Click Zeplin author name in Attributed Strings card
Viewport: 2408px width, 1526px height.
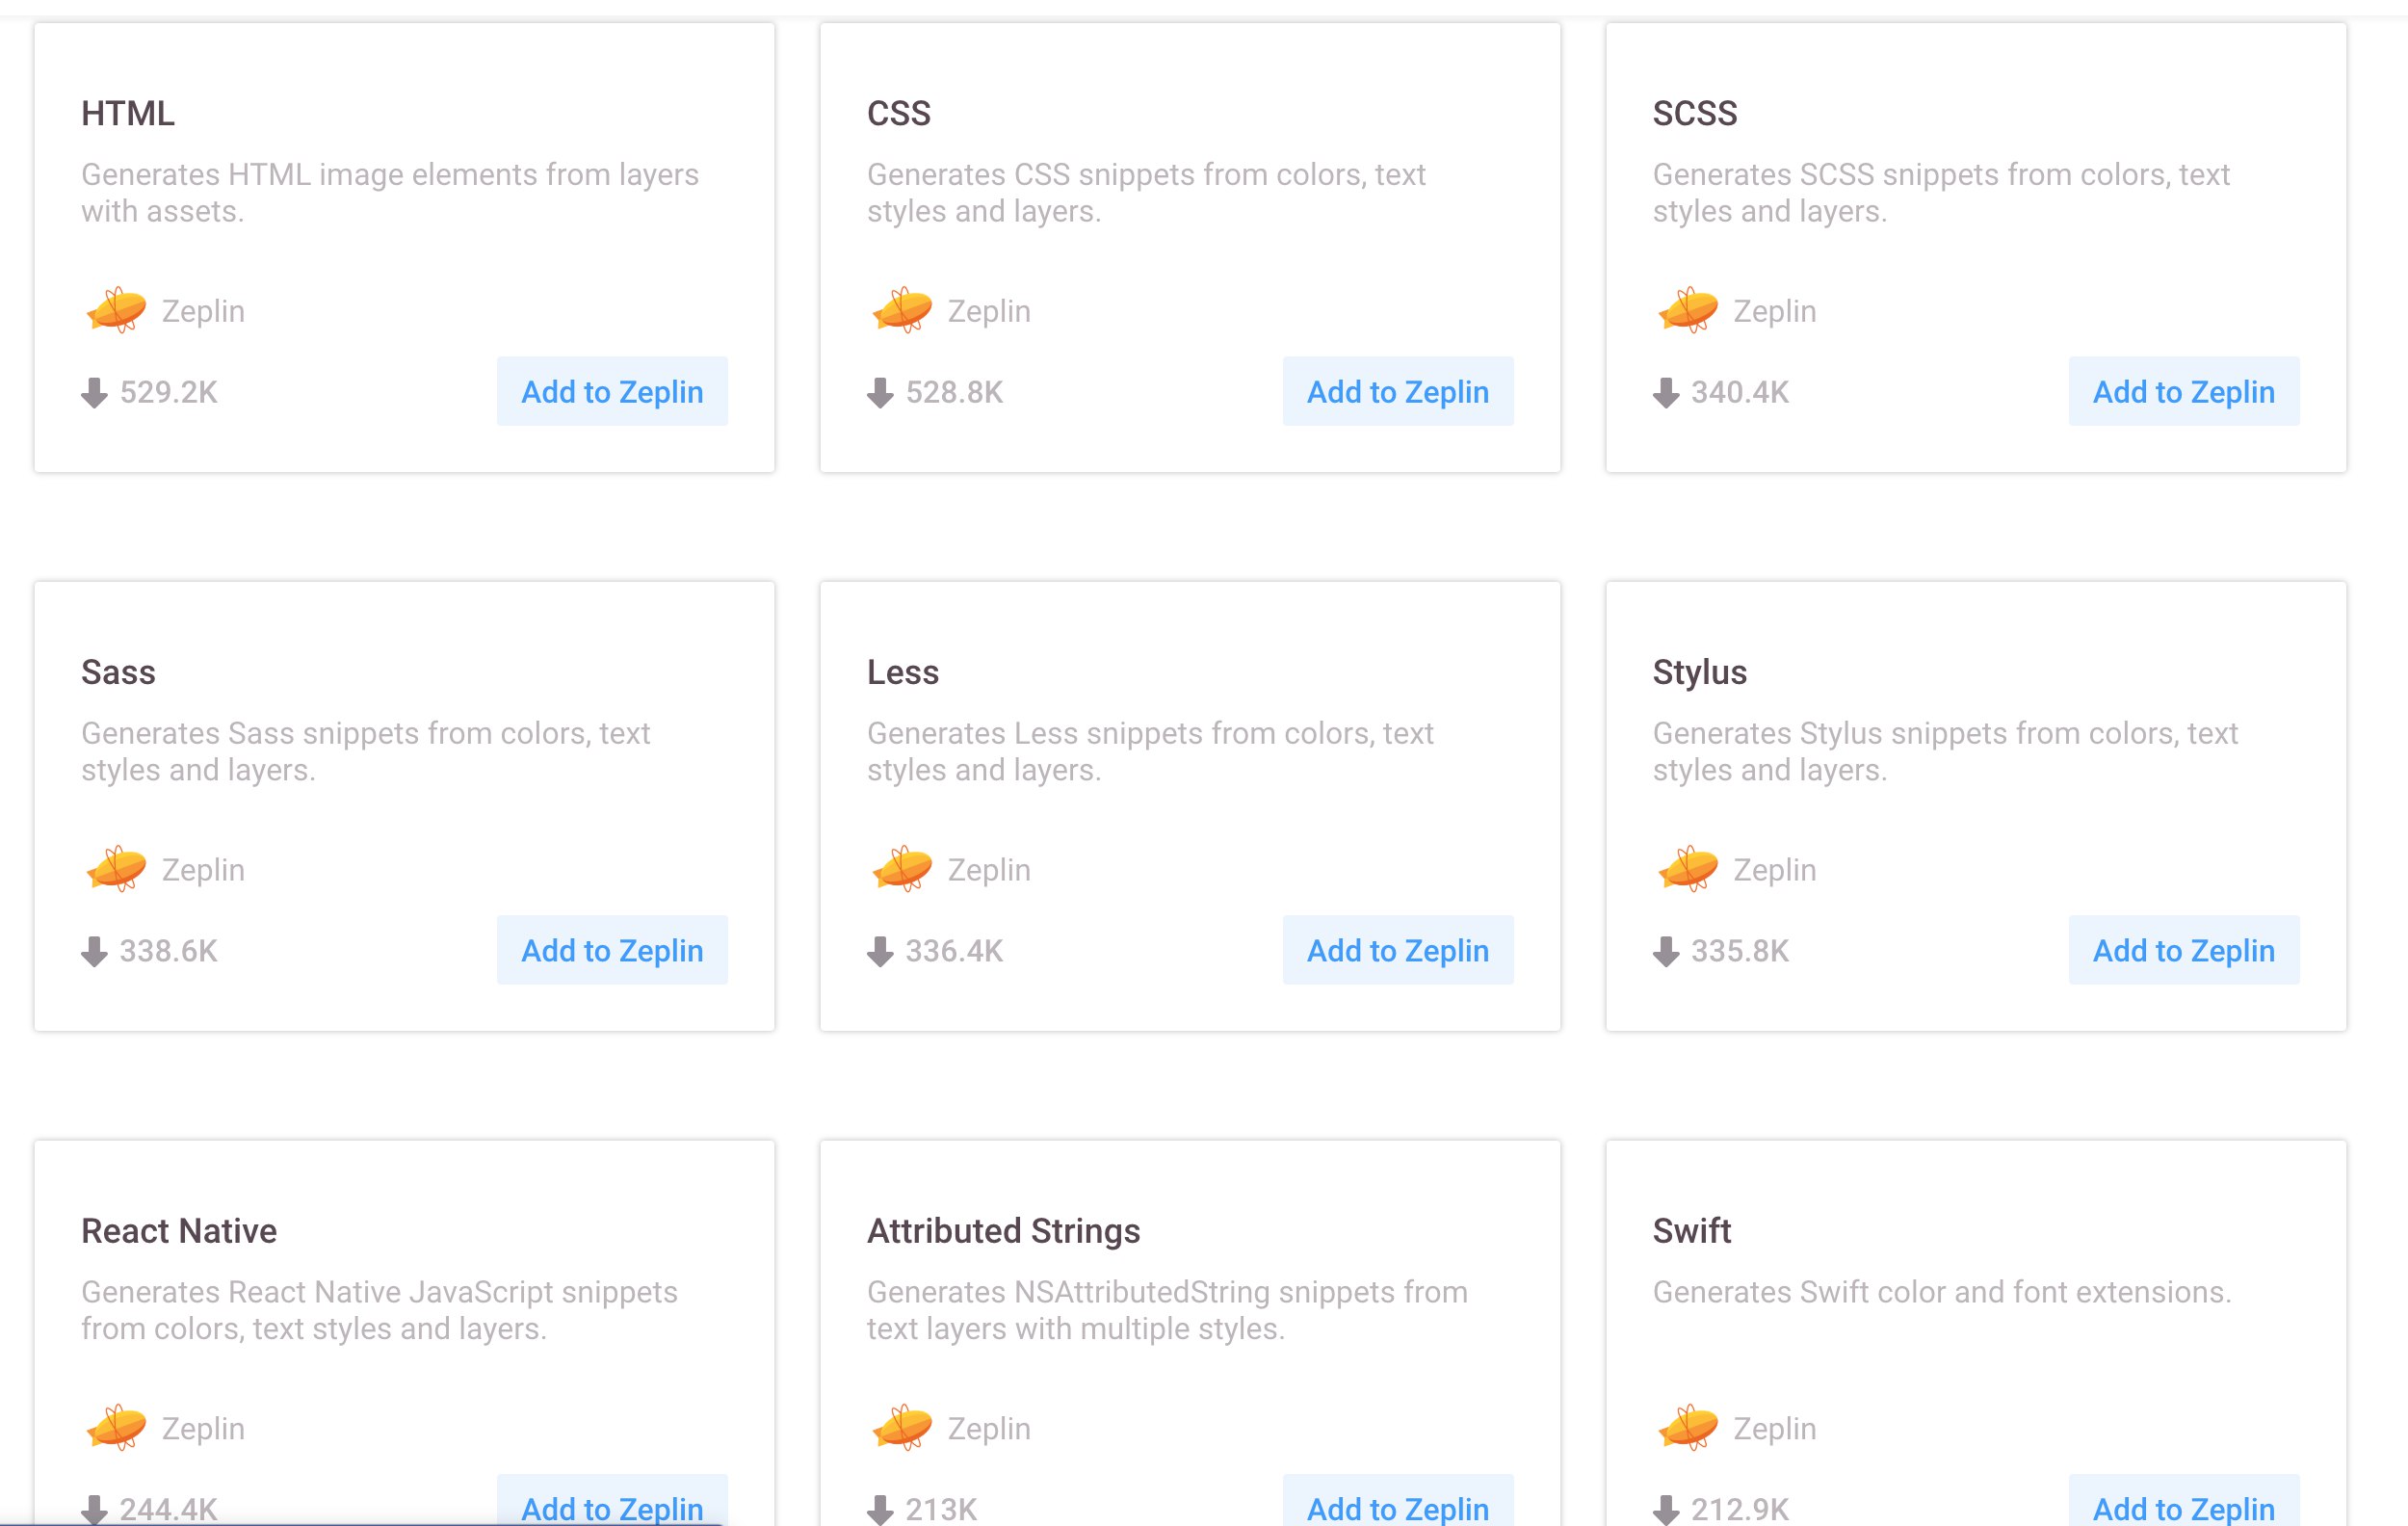click(x=989, y=1429)
